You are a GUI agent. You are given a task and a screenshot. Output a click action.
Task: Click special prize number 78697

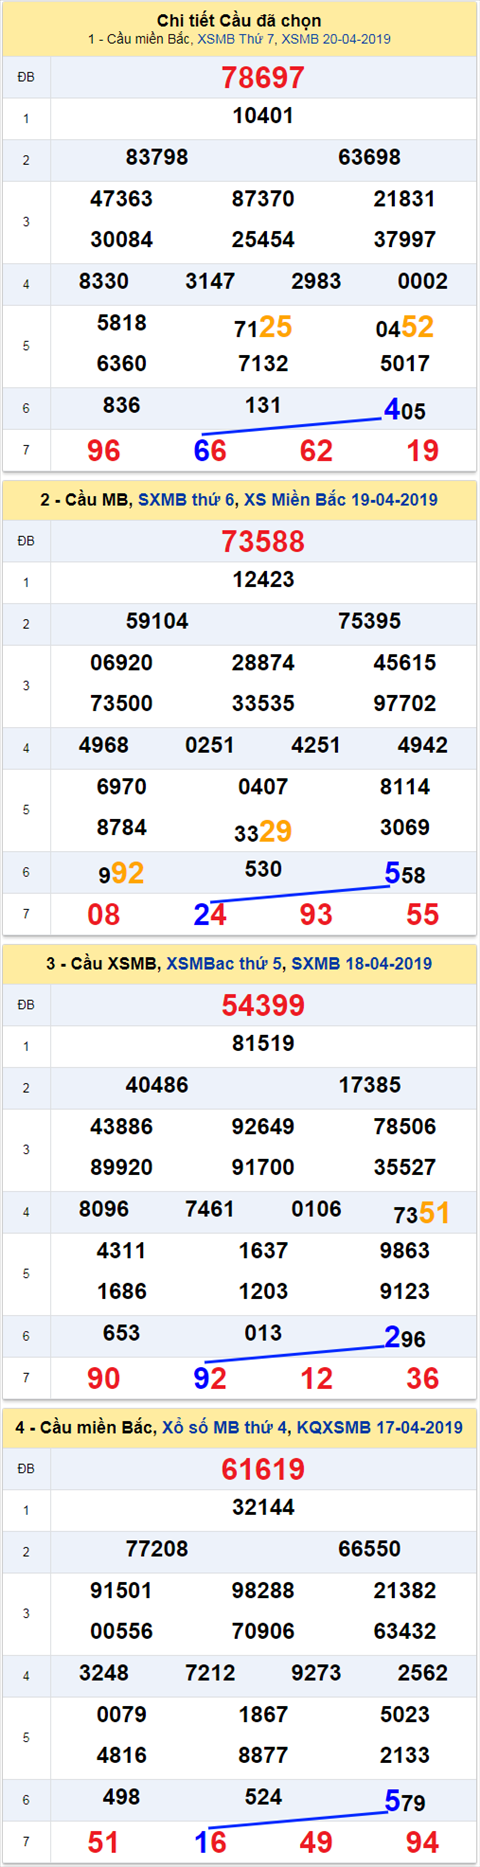coord(263,77)
